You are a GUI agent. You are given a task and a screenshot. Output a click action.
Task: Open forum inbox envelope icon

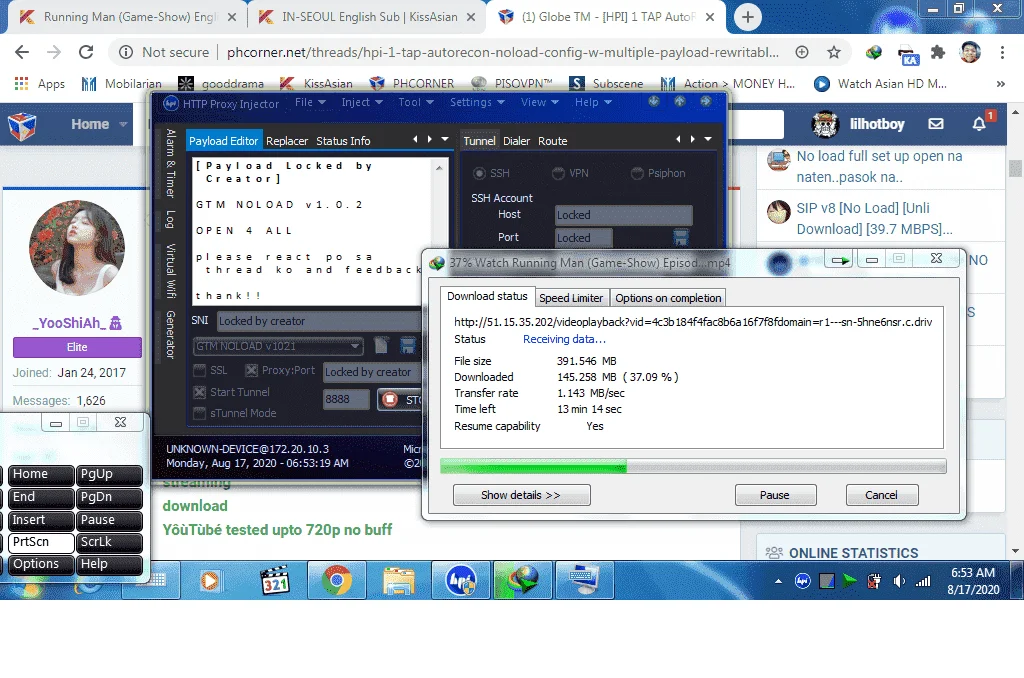pos(936,123)
